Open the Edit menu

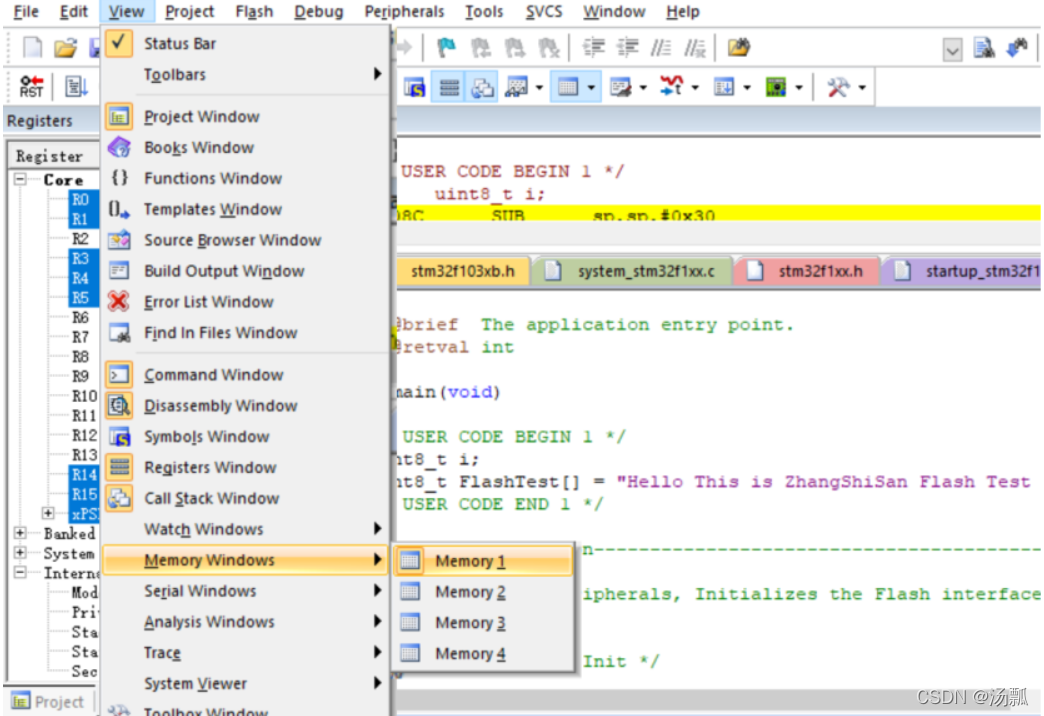pos(73,11)
